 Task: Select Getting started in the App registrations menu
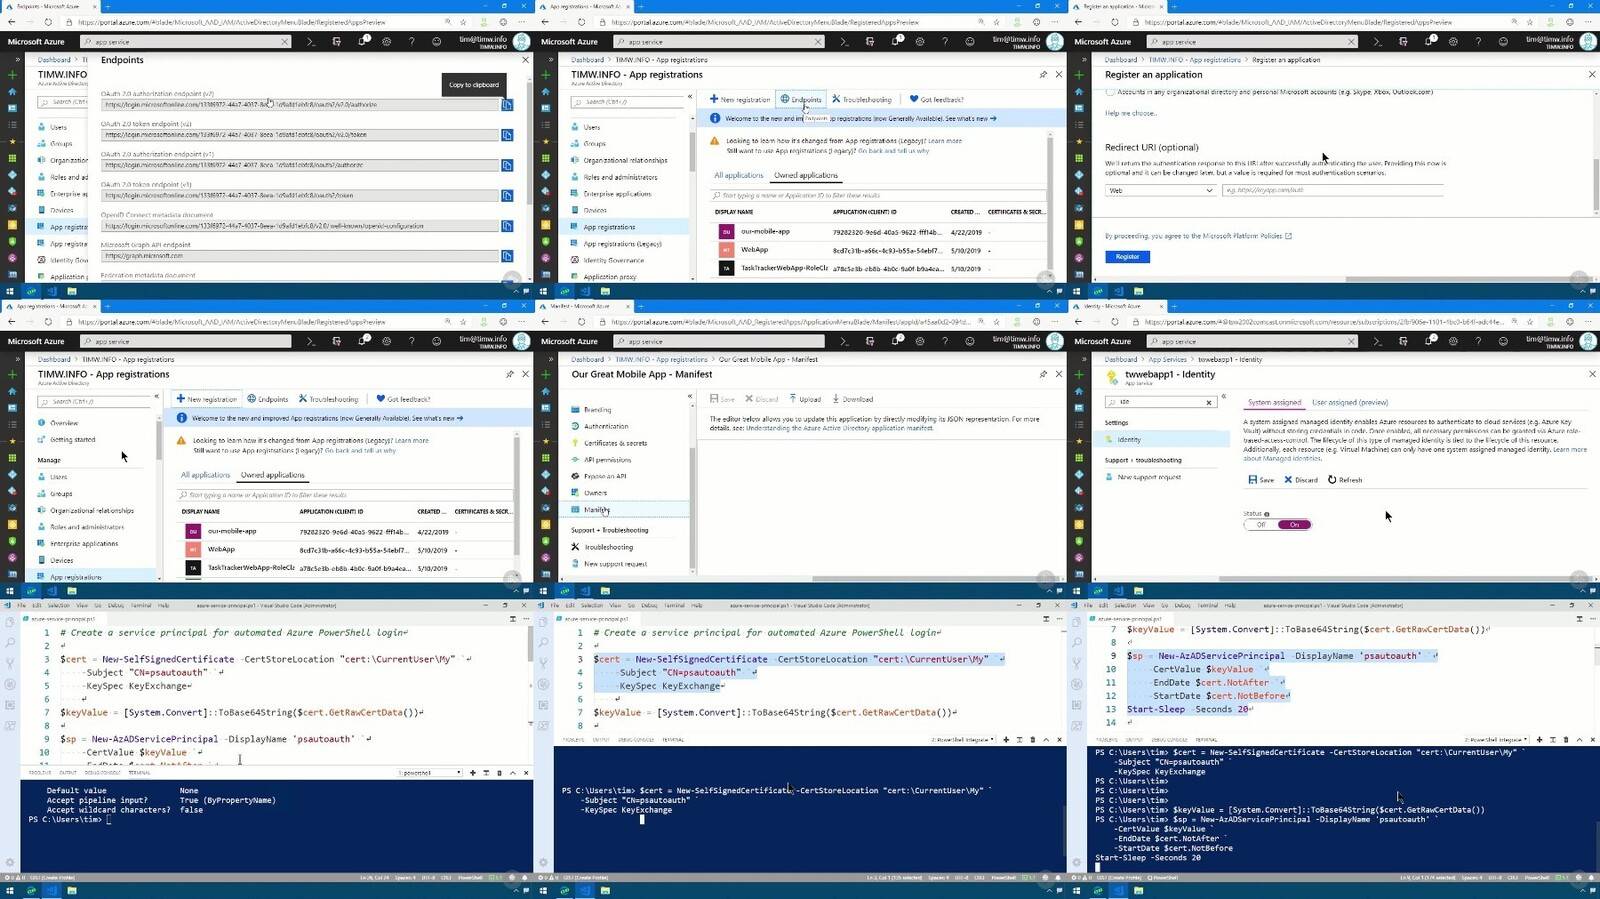pyautogui.click(x=72, y=440)
